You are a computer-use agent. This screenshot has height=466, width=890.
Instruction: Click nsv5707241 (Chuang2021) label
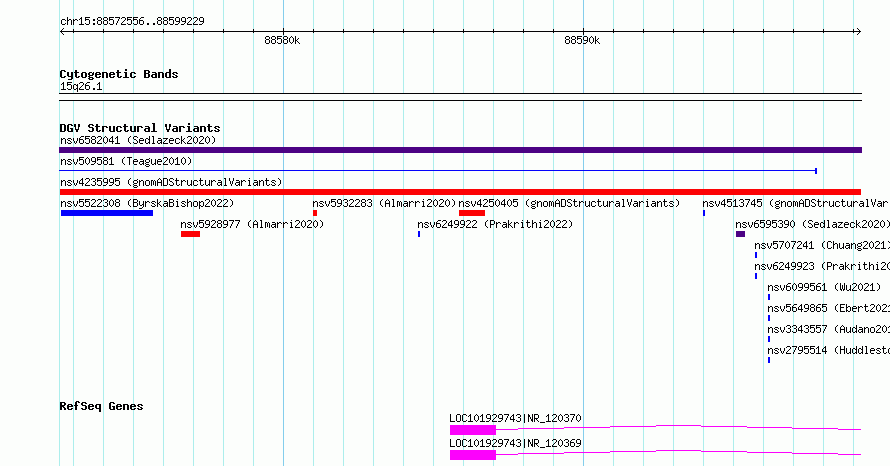(822, 245)
